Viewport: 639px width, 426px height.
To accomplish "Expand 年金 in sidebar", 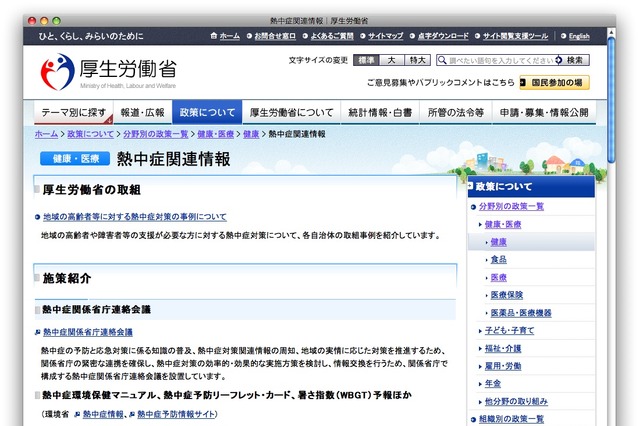I will tap(480, 384).
